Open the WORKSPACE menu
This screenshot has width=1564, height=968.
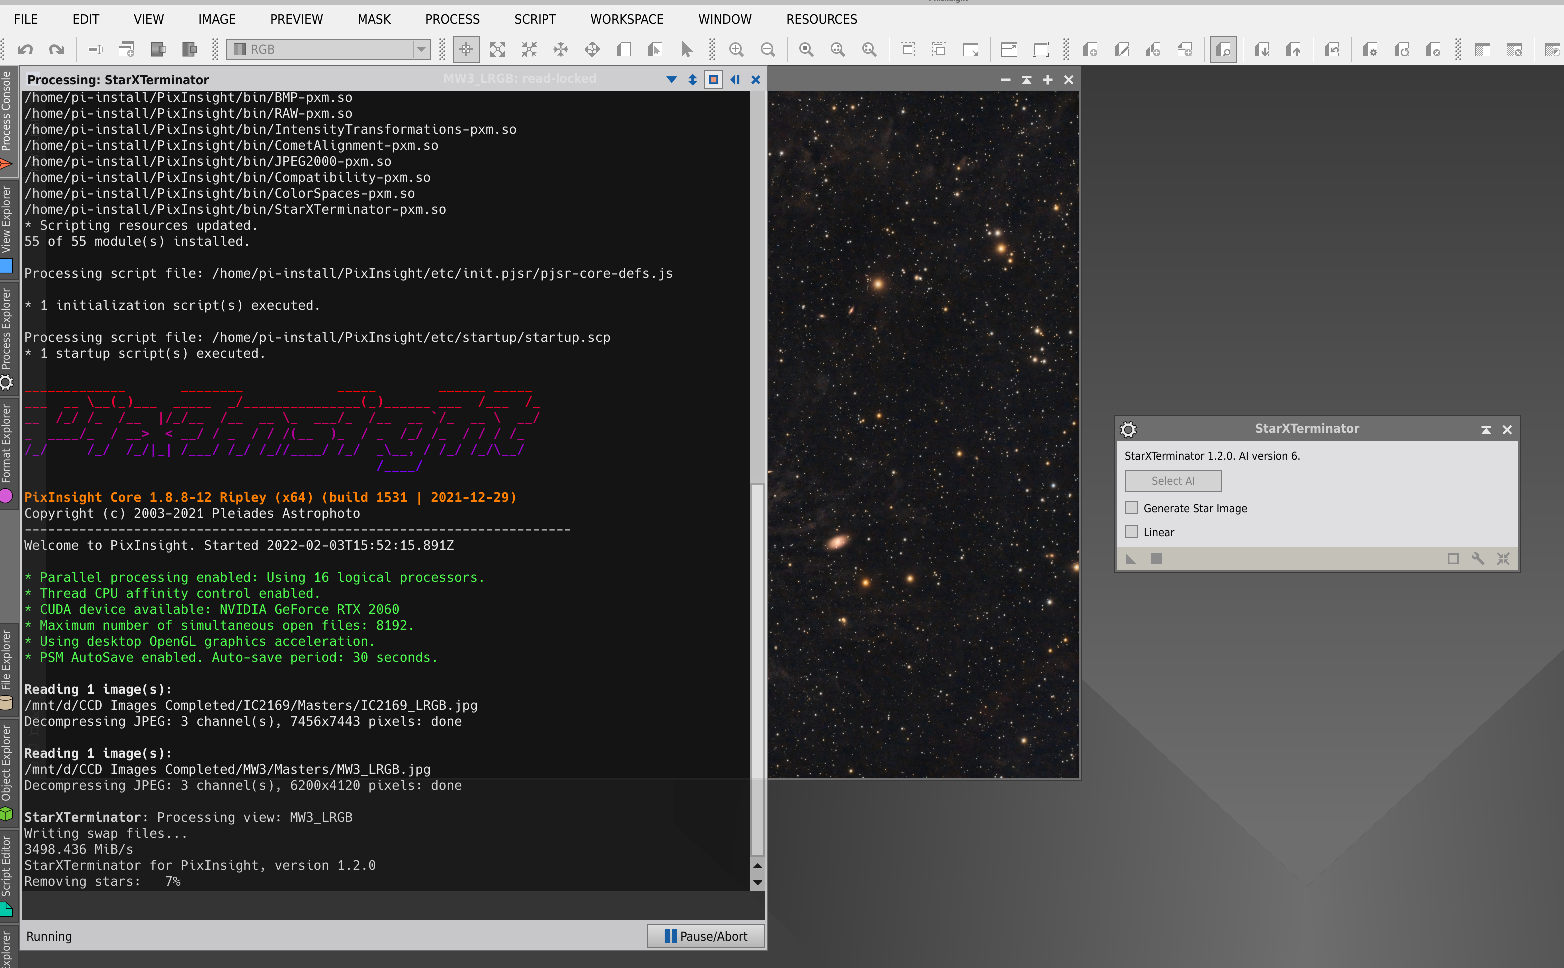click(627, 19)
